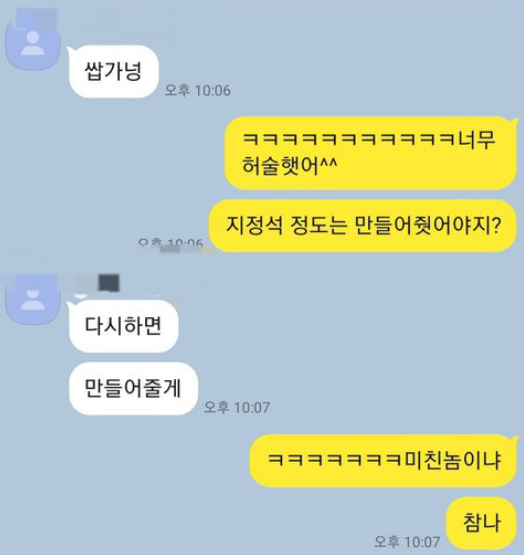The width and height of the screenshot is (524, 555).
Task: Select the 쌉가넝 message bubble
Action: tap(113, 71)
